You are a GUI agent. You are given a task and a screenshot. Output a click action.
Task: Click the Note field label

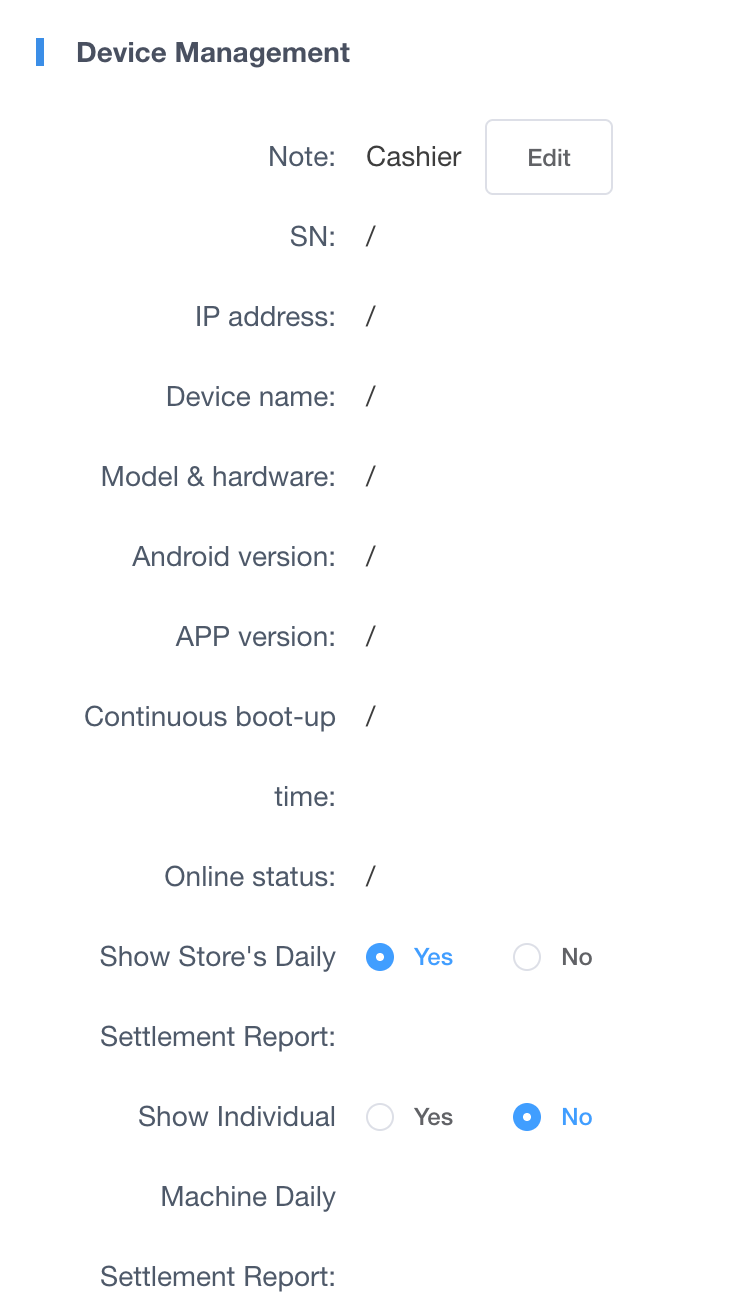pos(301,157)
